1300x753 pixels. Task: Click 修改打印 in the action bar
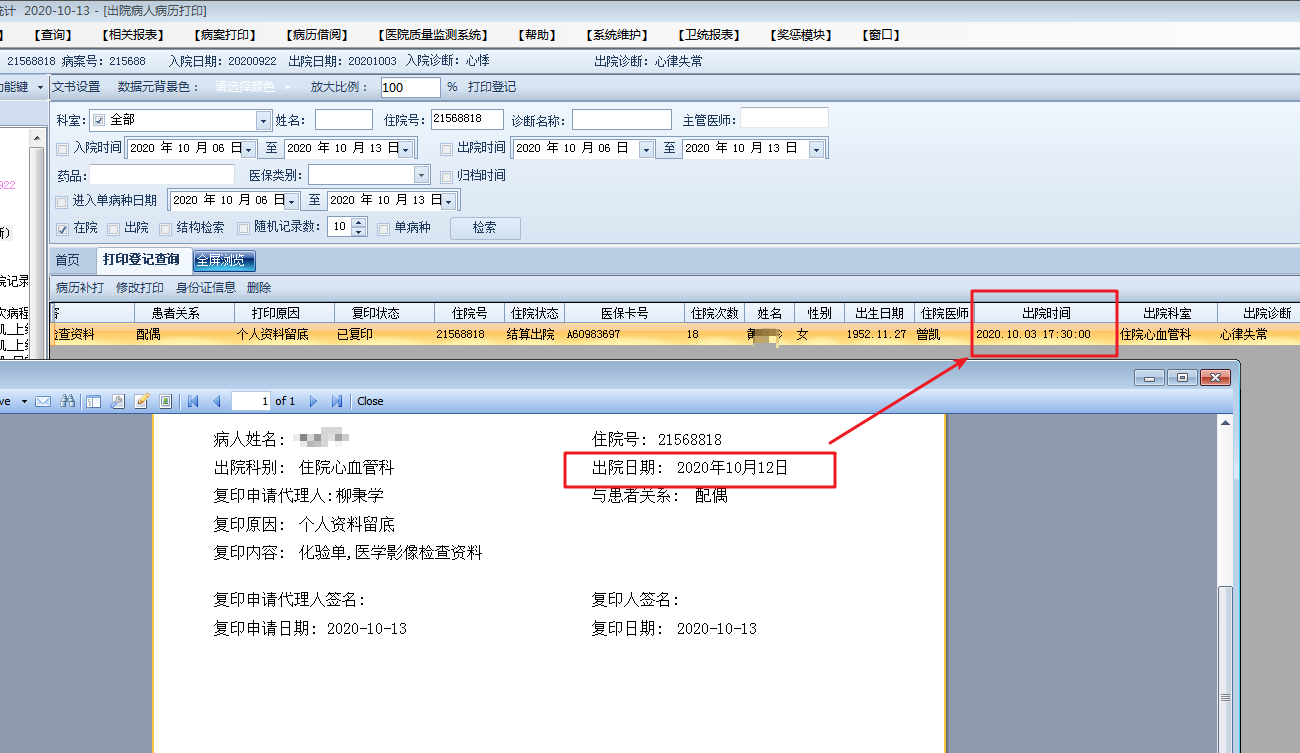140,288
